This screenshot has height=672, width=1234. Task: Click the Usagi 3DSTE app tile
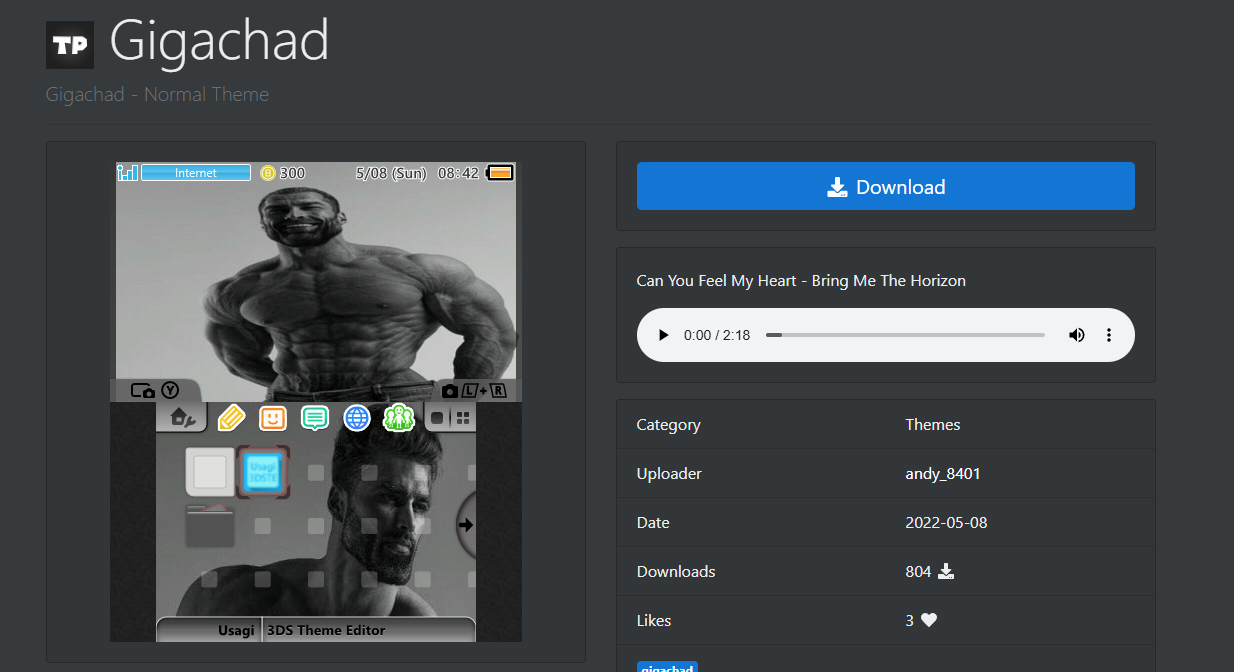pyautogui.click(x=263, y=472)
